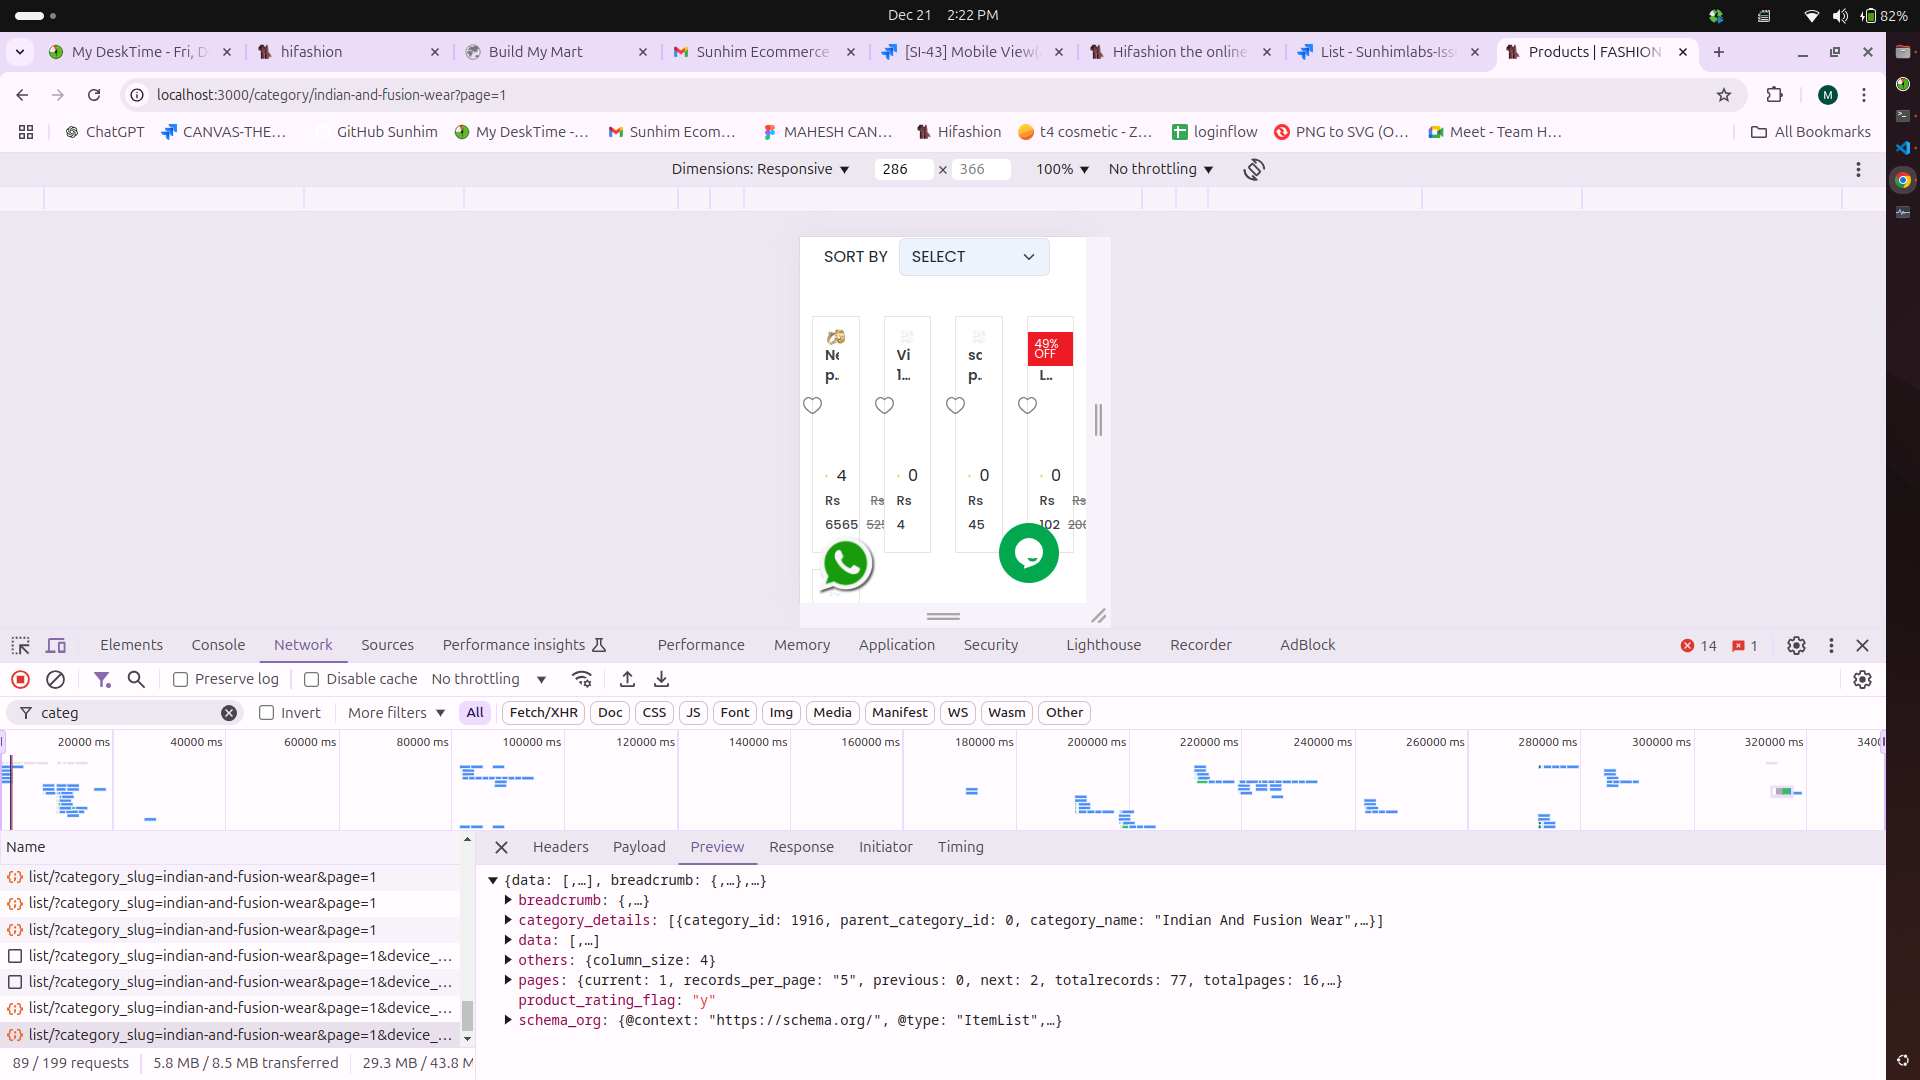Open Sources panel
This screenshot has width=1920, height=1080.
(x=387, y=645)
